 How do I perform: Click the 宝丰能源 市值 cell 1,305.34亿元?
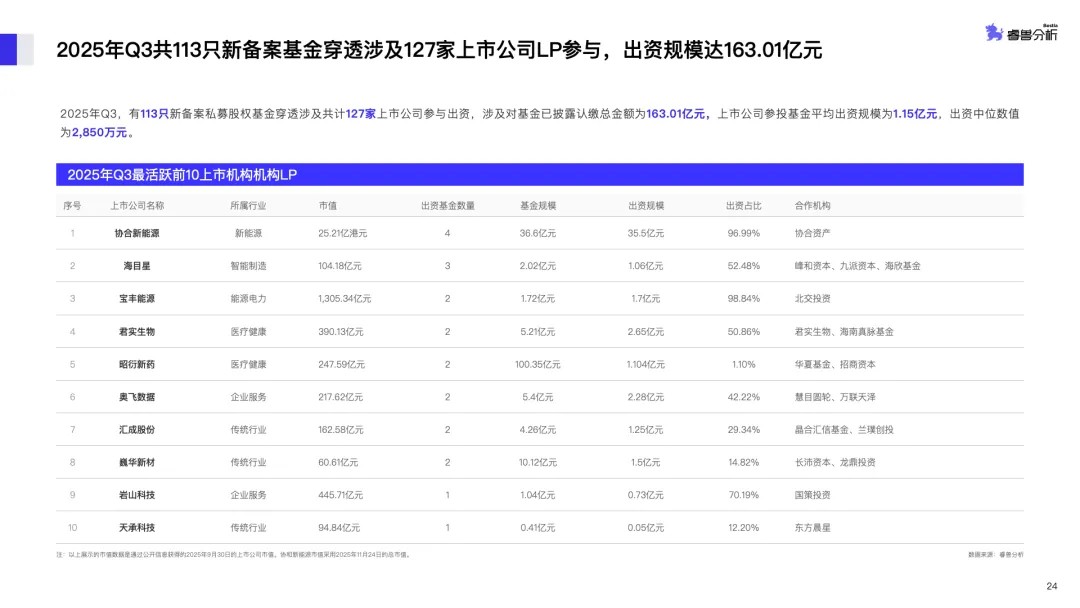click(346, 298)
